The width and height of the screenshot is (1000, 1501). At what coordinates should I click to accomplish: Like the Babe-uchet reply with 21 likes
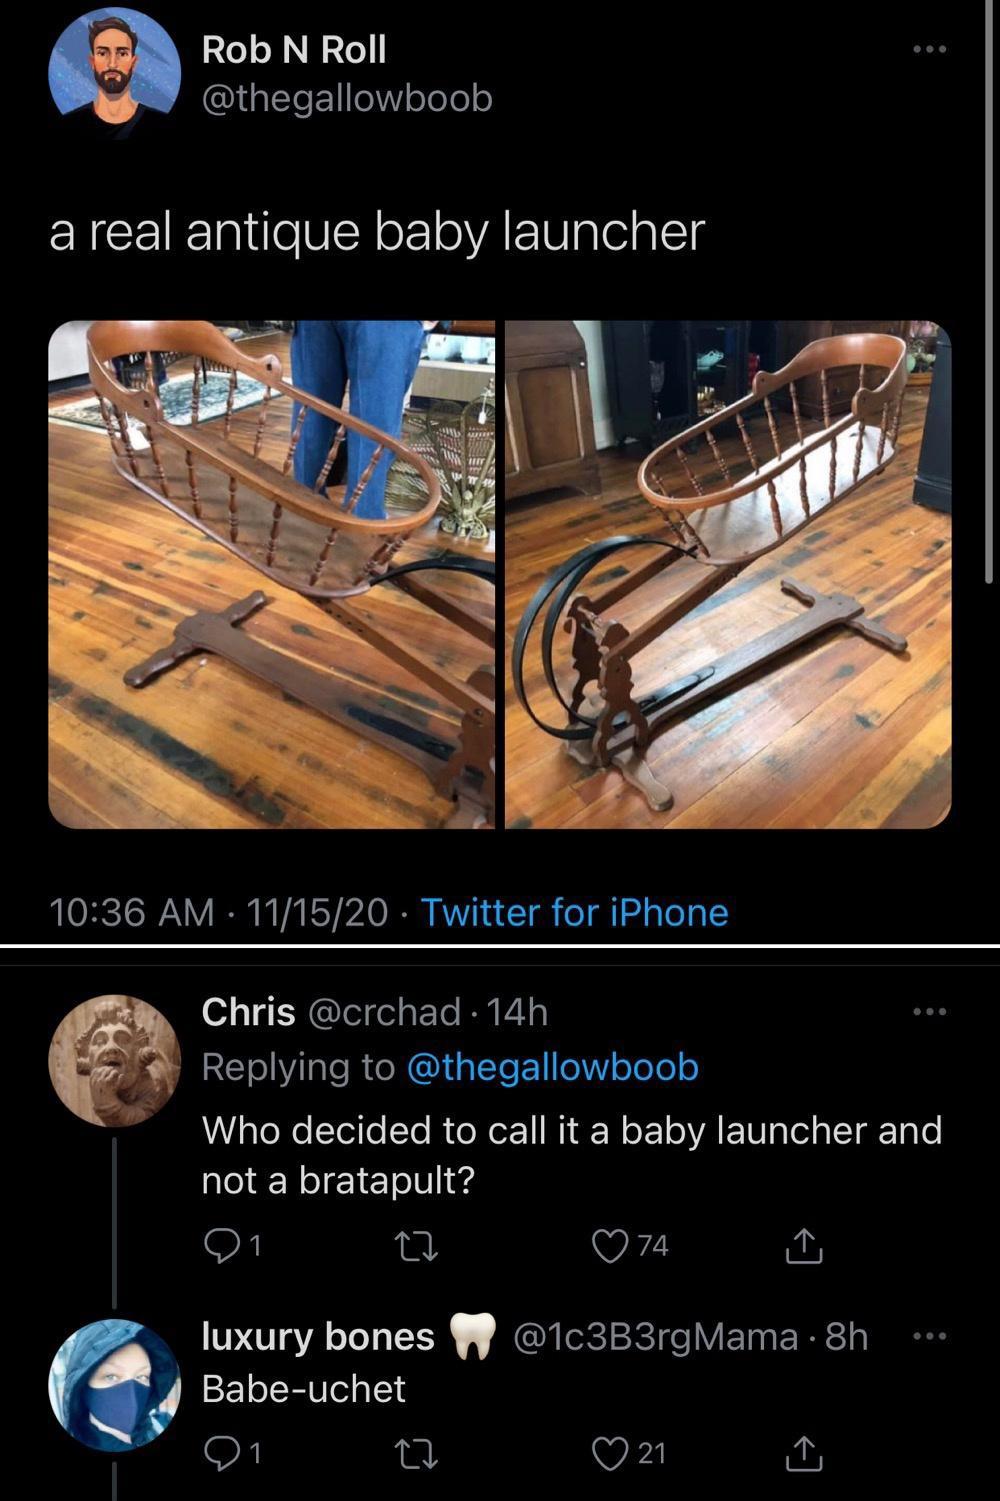click(x=609, y=1452)
